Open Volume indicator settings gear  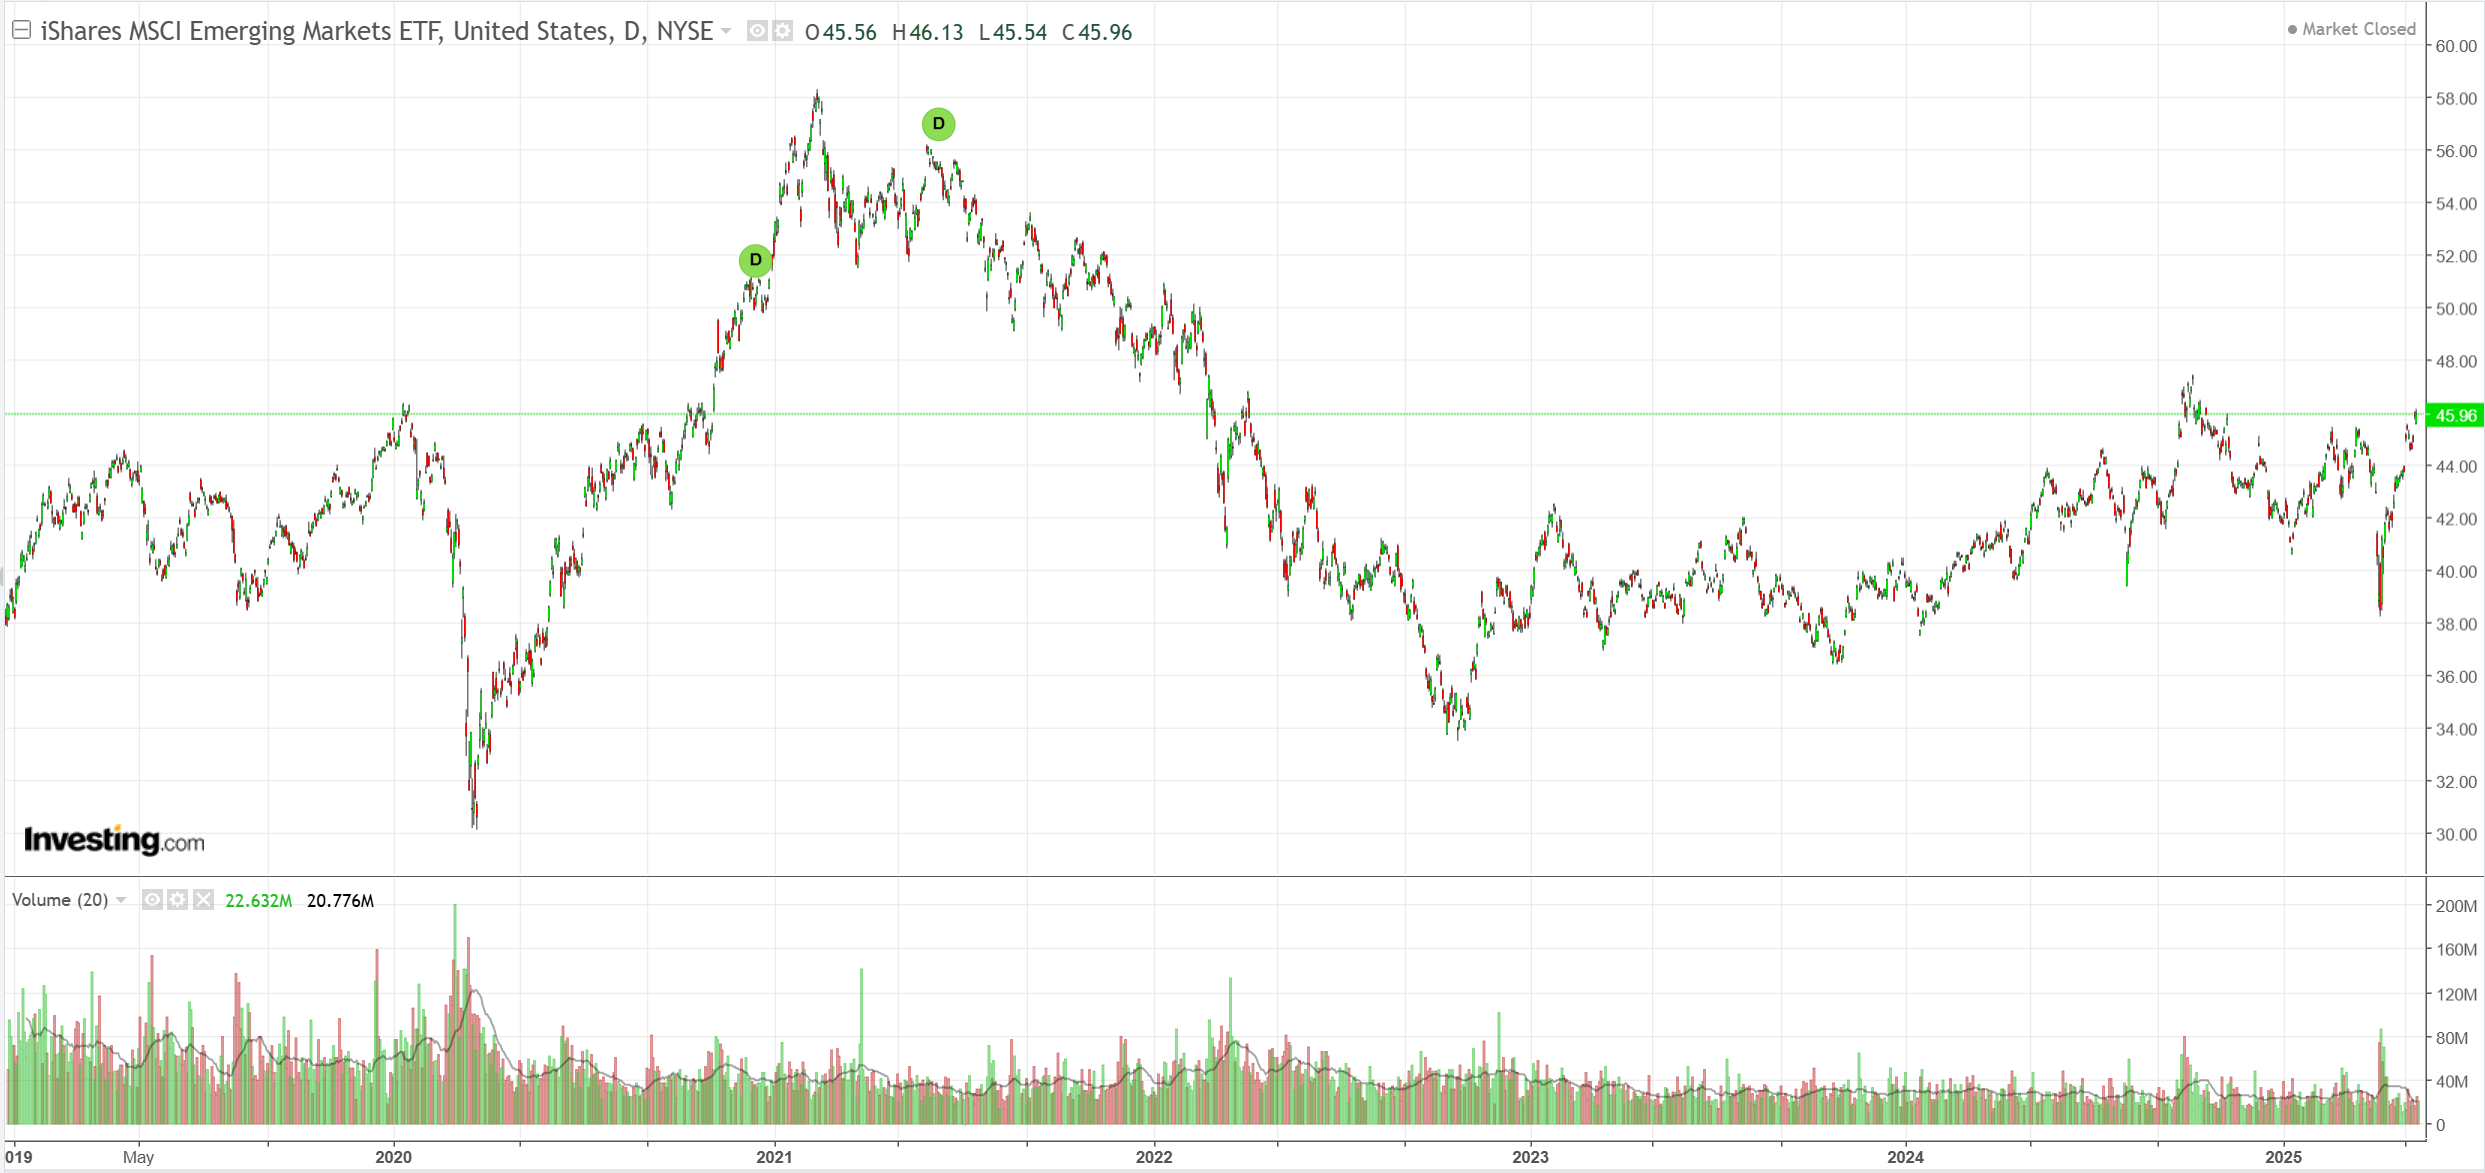coord(177,900)
